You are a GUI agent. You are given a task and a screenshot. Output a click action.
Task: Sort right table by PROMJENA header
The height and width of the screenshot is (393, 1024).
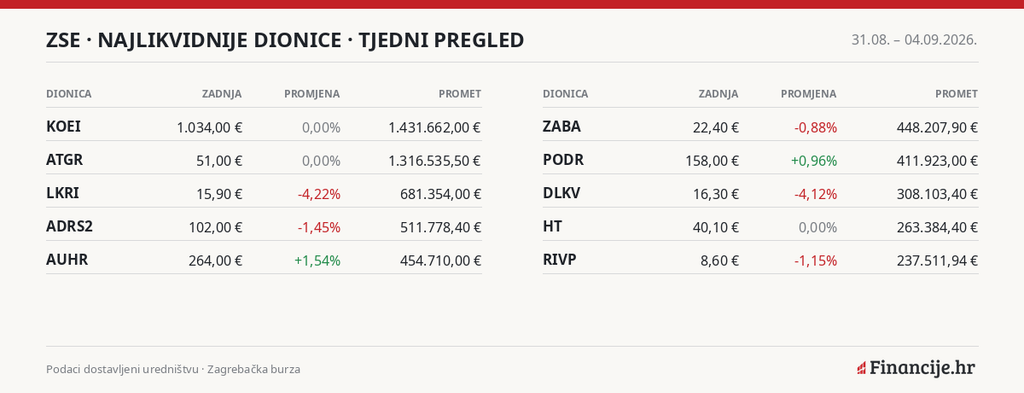808,94
